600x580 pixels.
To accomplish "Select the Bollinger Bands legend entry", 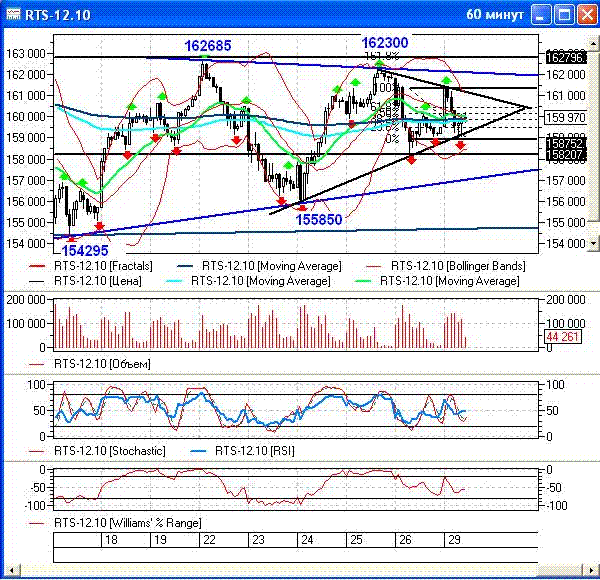I will click(x=446, y=266).
